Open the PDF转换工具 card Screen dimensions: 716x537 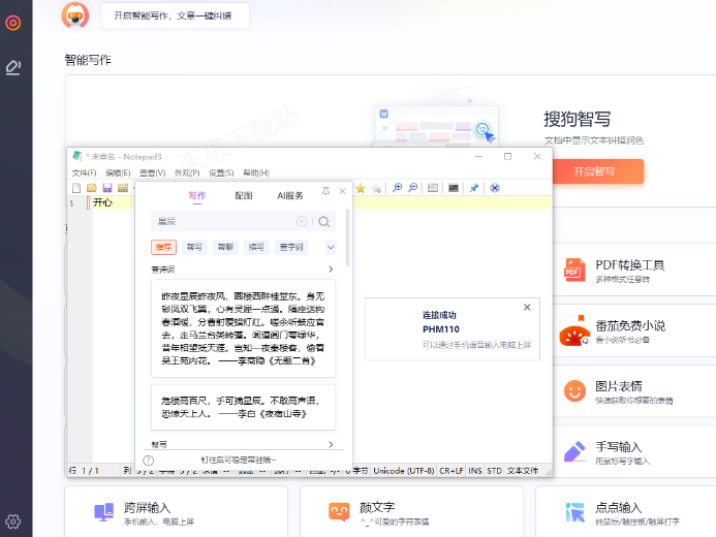coord(635,270)
